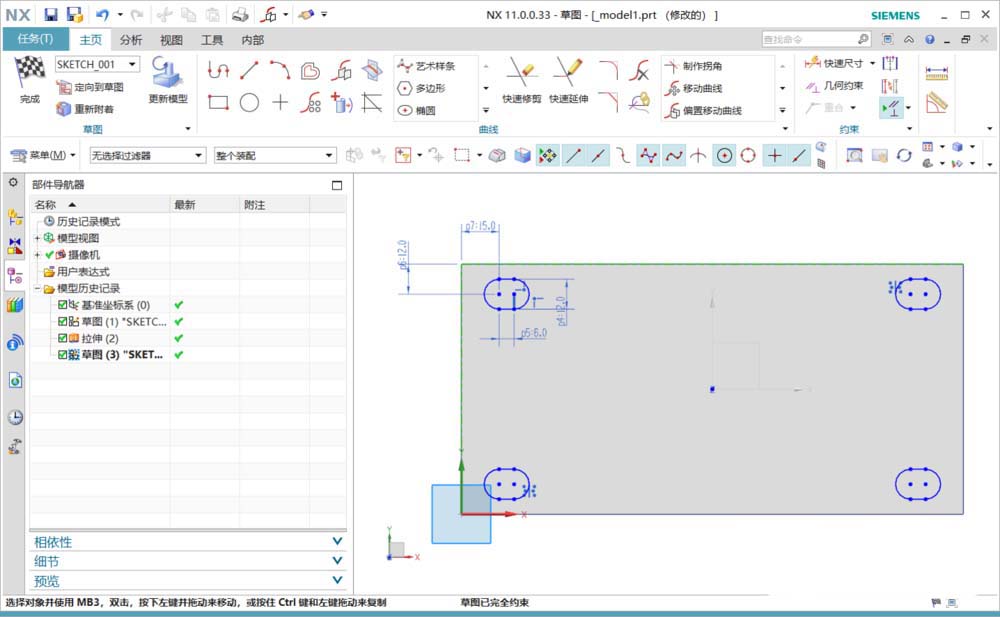
Task: Open the 菜单(M) menu button
Action: click(x=43, y=155)
